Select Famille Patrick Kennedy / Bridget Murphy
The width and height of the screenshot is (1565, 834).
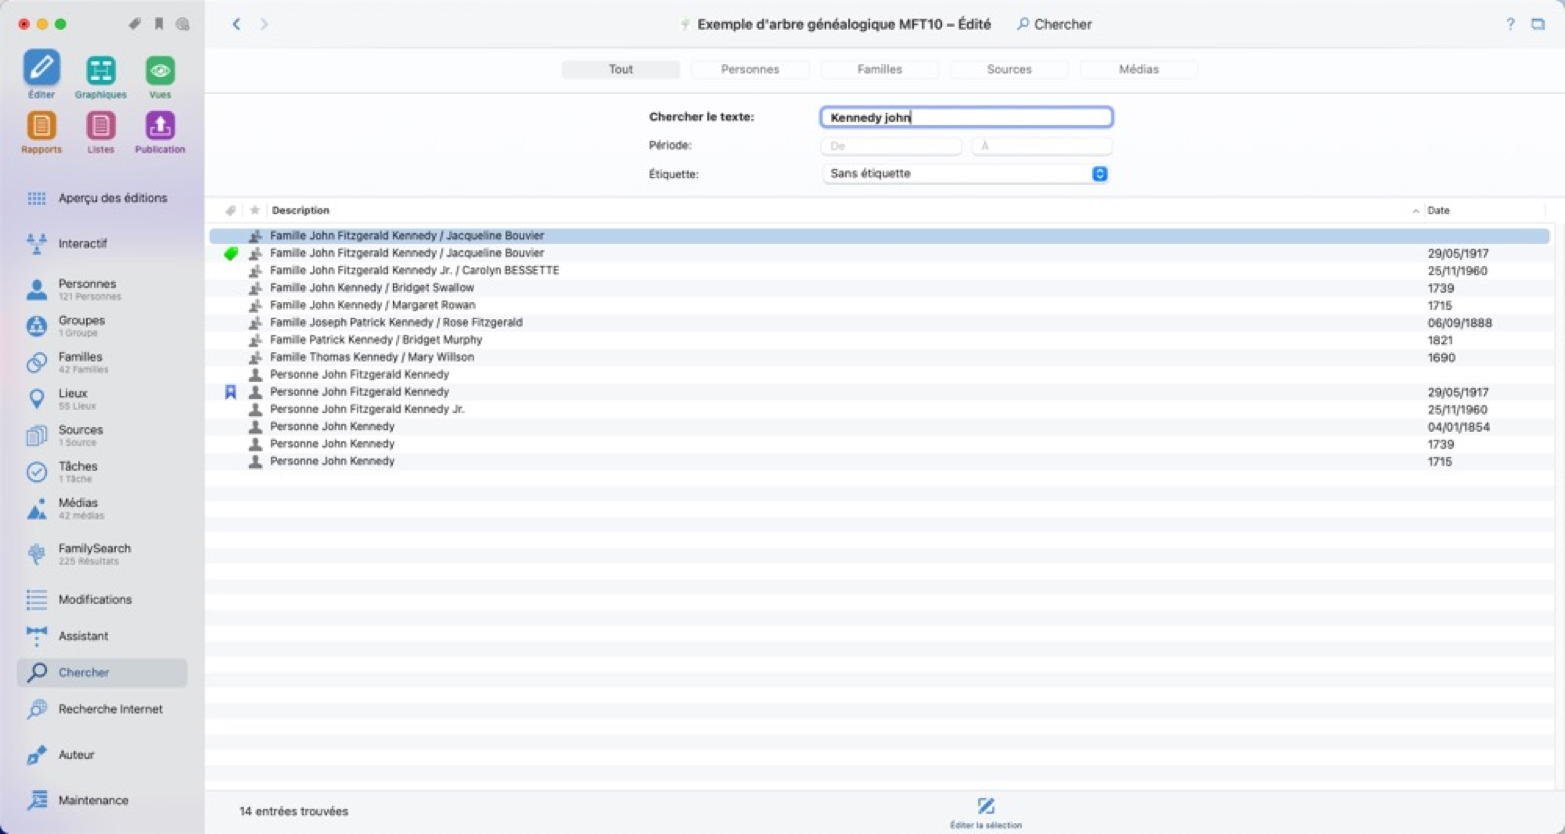(880, 340)
